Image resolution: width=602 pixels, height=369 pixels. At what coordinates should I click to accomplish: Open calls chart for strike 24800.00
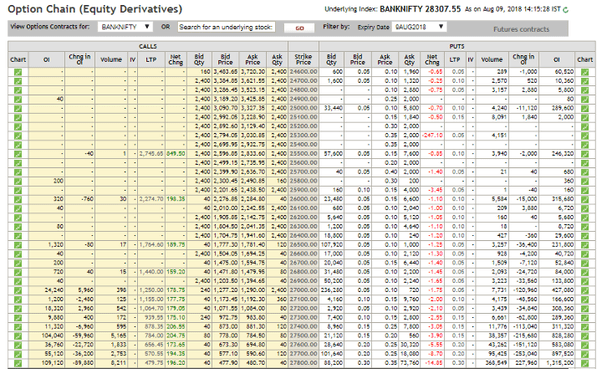pyautogui.click(x=18, y=90)
